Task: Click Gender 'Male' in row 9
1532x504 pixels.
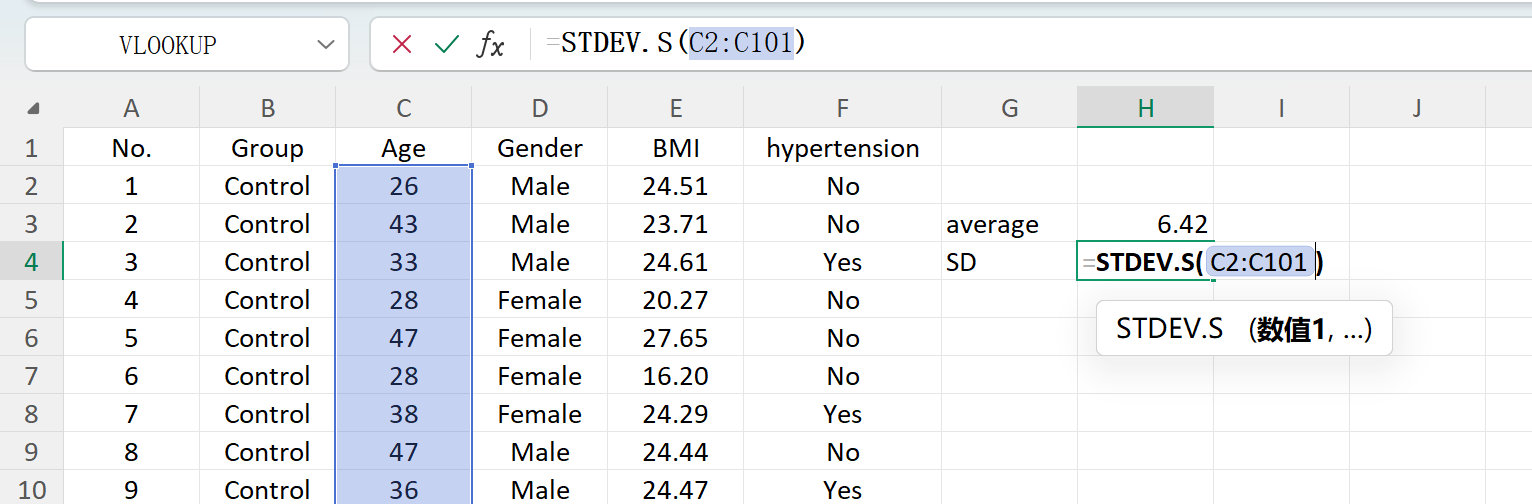Action: click(540, 452)
